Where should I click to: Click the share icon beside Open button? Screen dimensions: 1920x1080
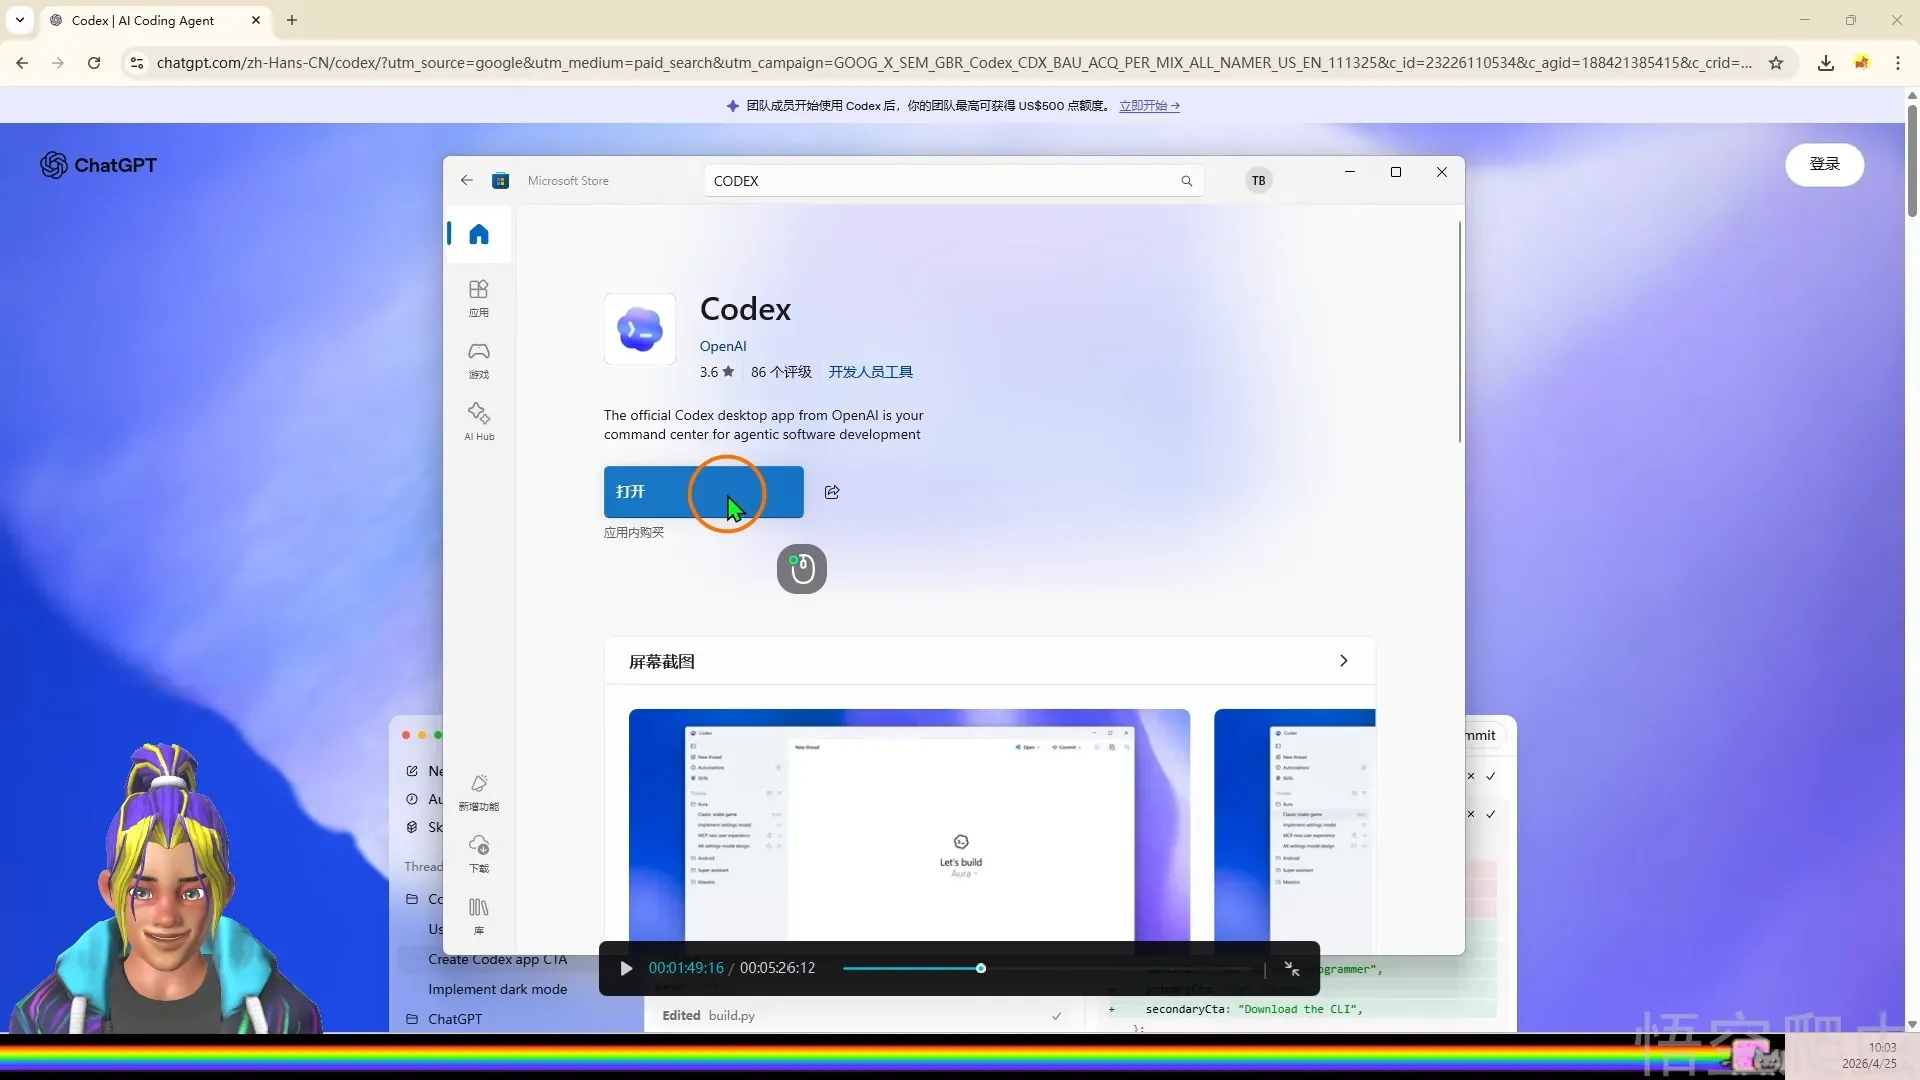[x=832, y=492]
